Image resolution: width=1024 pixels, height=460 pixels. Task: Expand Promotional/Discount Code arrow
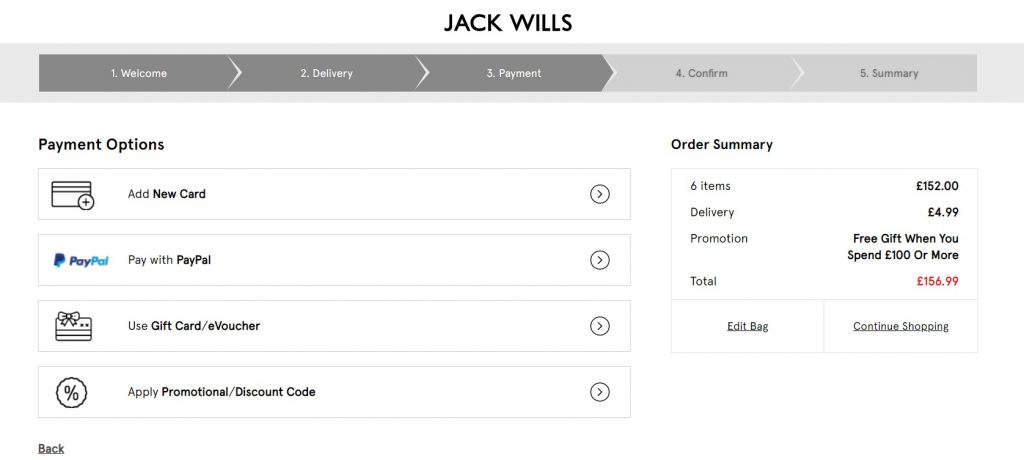pyautogui.click(x=599, y=392)
